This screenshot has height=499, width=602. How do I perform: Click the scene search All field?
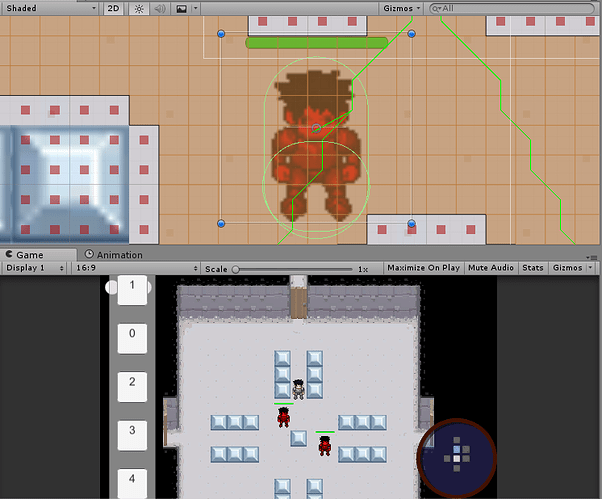point(511,8)
